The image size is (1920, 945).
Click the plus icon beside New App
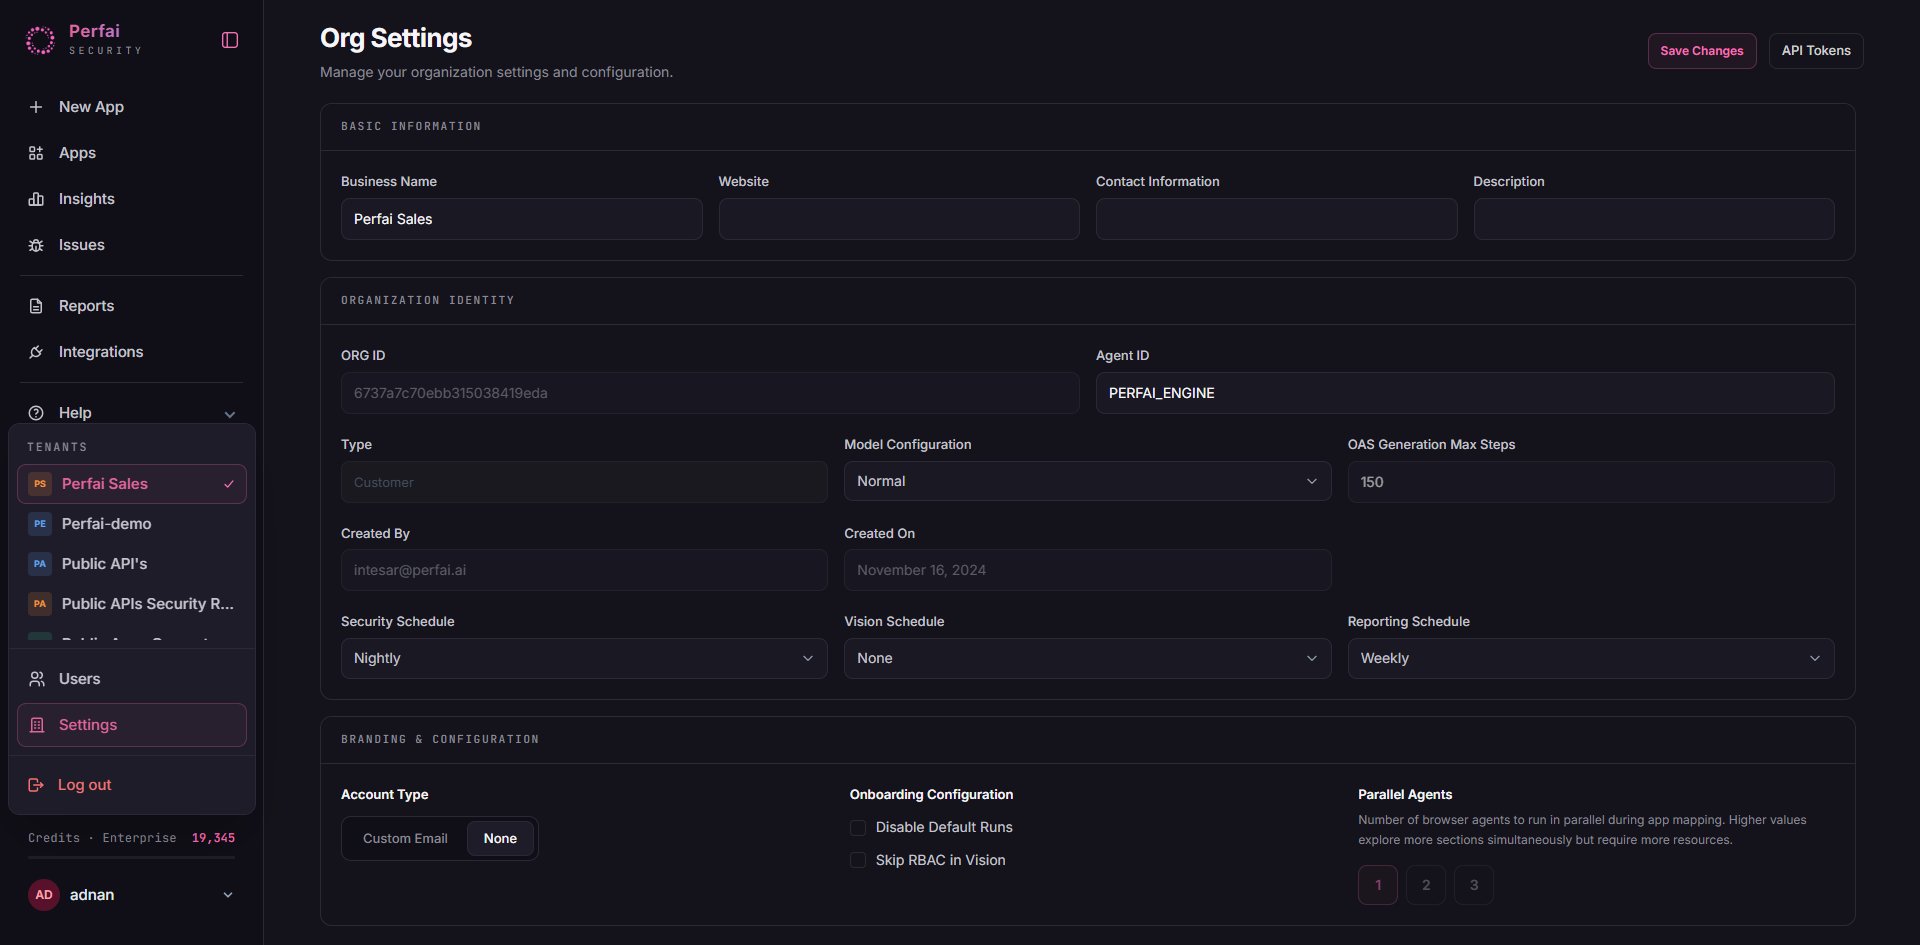[36, 107]
